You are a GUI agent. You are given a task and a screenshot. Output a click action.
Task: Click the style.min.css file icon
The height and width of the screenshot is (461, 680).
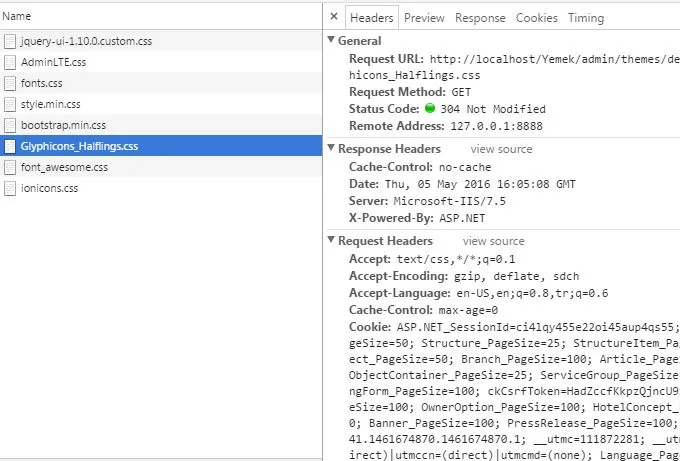tap(10, 104)
